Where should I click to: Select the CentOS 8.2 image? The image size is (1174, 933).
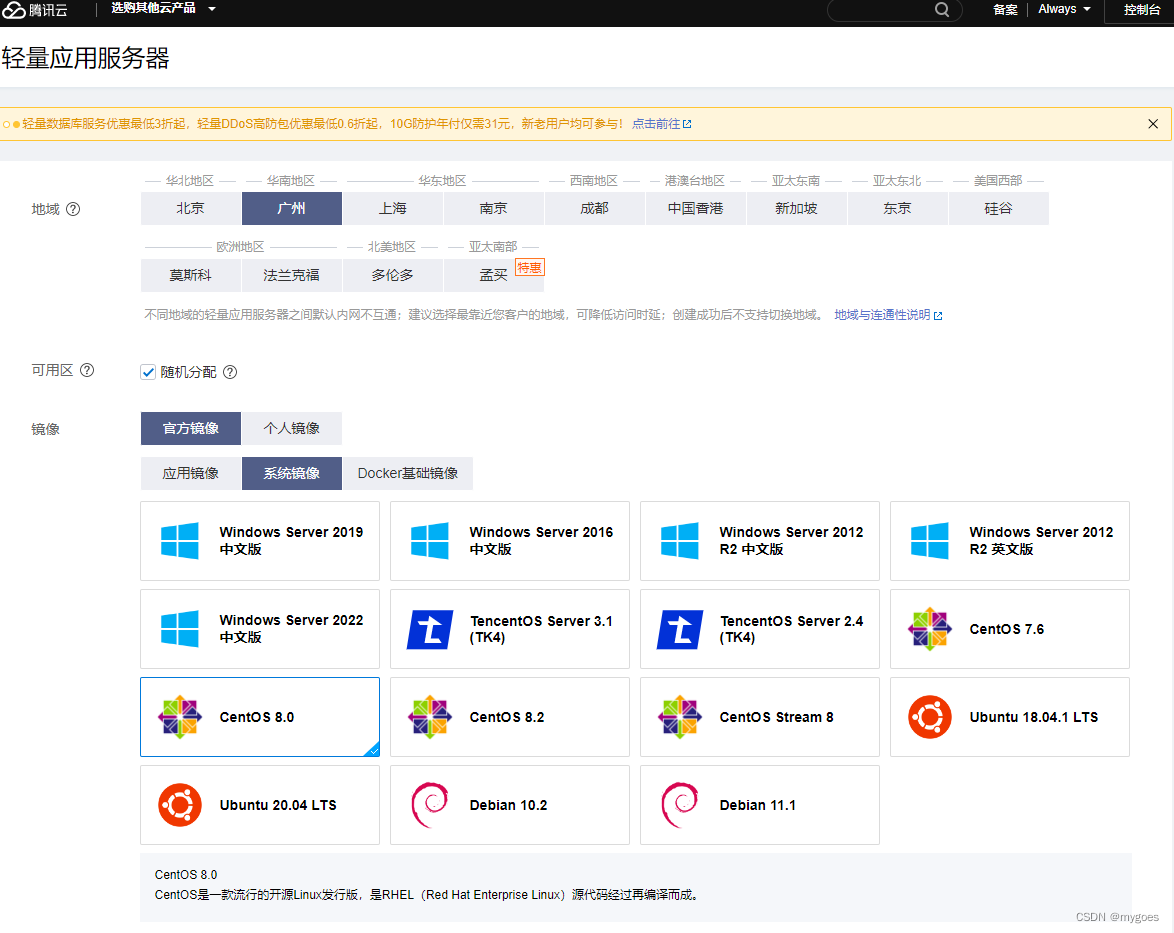tap(510, 717)
